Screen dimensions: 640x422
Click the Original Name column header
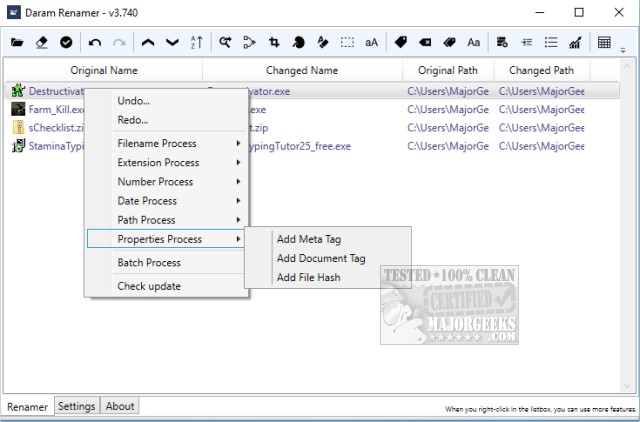pos(104,70)
